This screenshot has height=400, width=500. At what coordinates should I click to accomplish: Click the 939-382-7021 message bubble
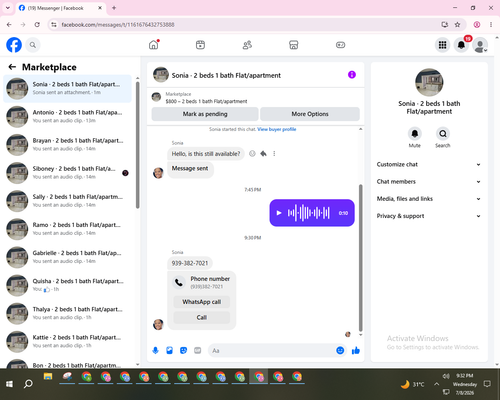click(190, 263)
